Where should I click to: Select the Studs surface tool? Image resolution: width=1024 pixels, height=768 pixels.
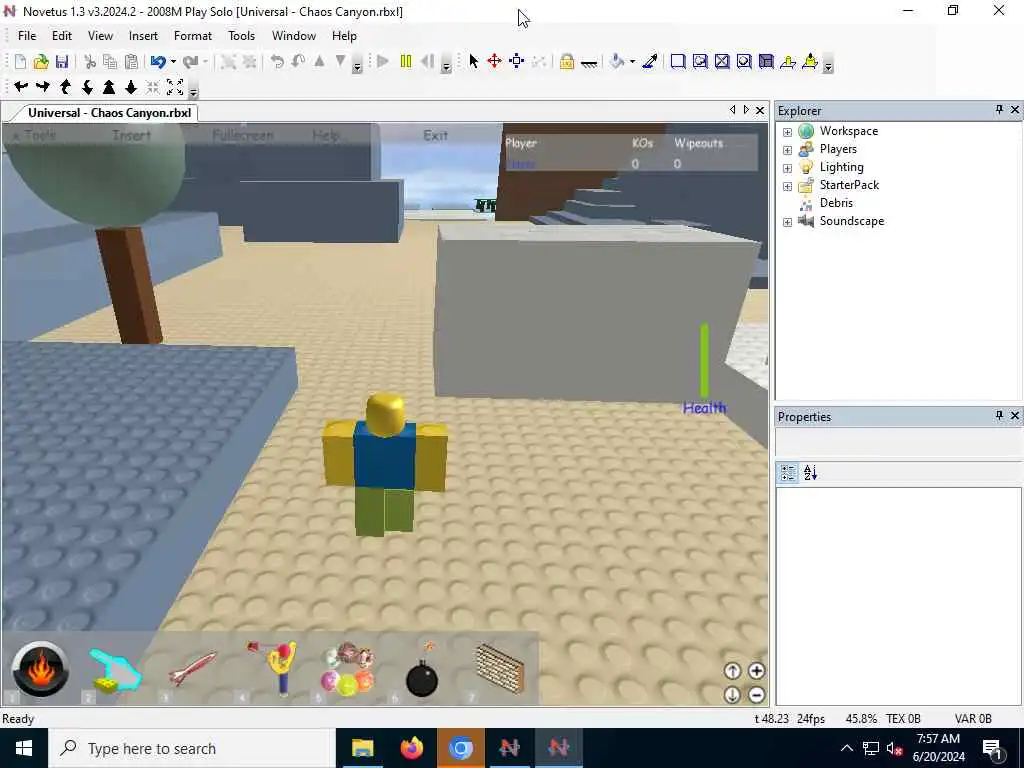pos(744,61)
